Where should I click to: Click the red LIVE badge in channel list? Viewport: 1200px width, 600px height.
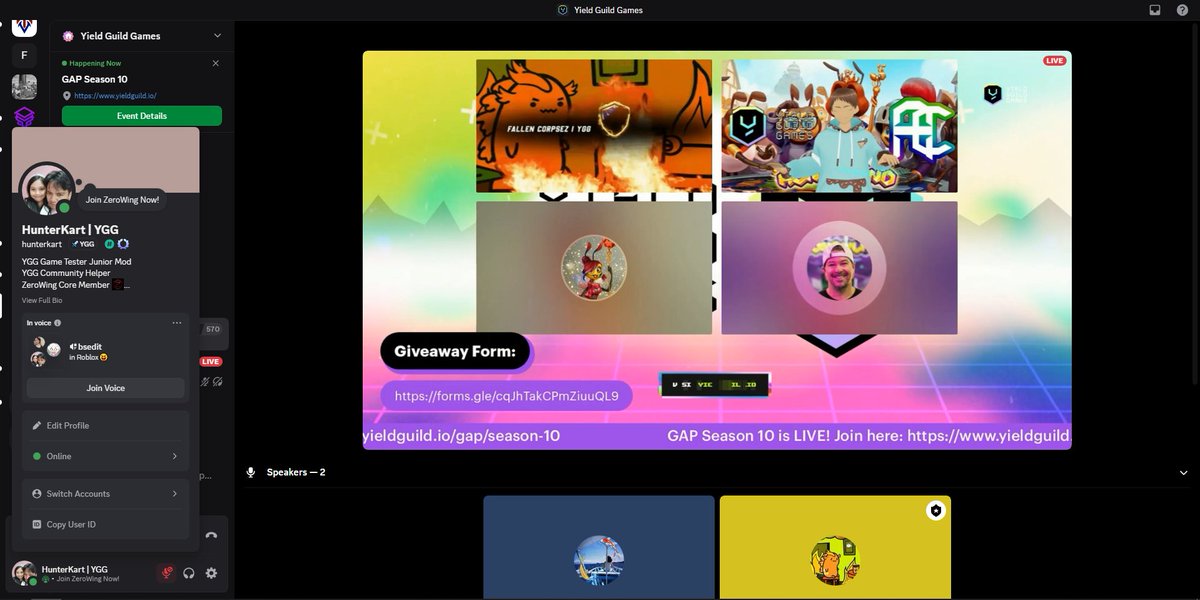pos(211,361)
